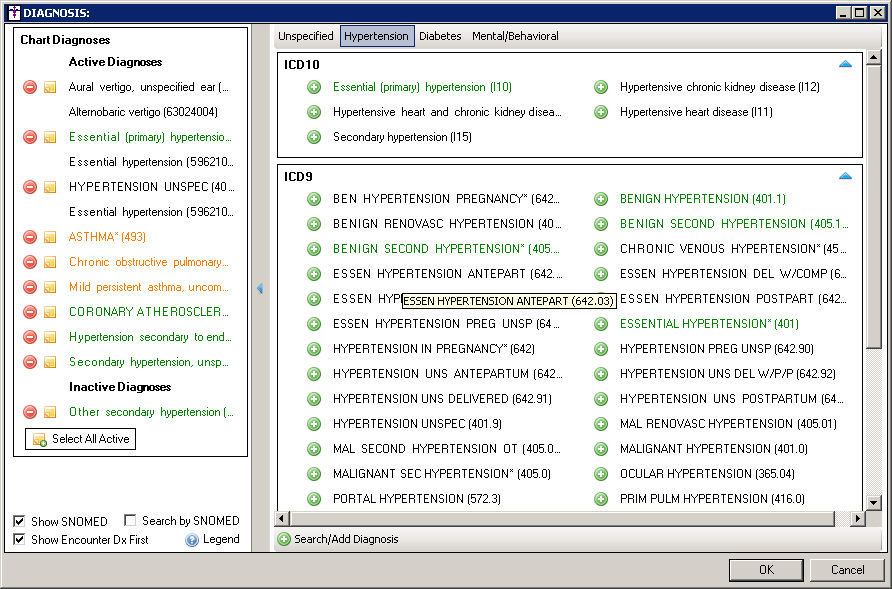Toggle Show Encounter Dx First checkbox
Viewport: 892px width, 589px height.
(20, 540)
